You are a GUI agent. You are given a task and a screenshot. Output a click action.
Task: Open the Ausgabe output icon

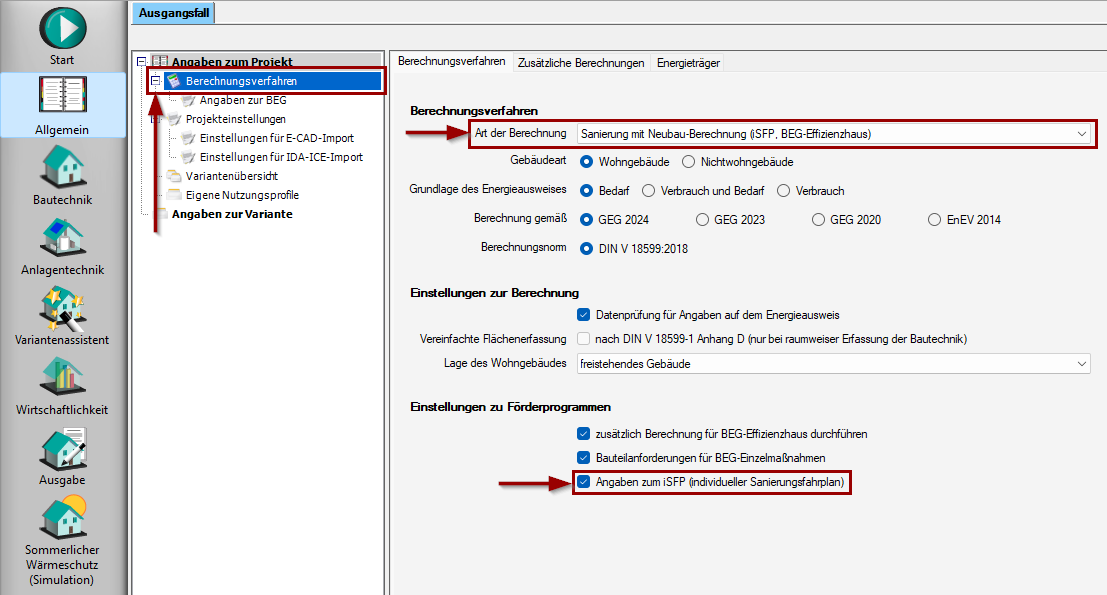(x=62, y=448)
